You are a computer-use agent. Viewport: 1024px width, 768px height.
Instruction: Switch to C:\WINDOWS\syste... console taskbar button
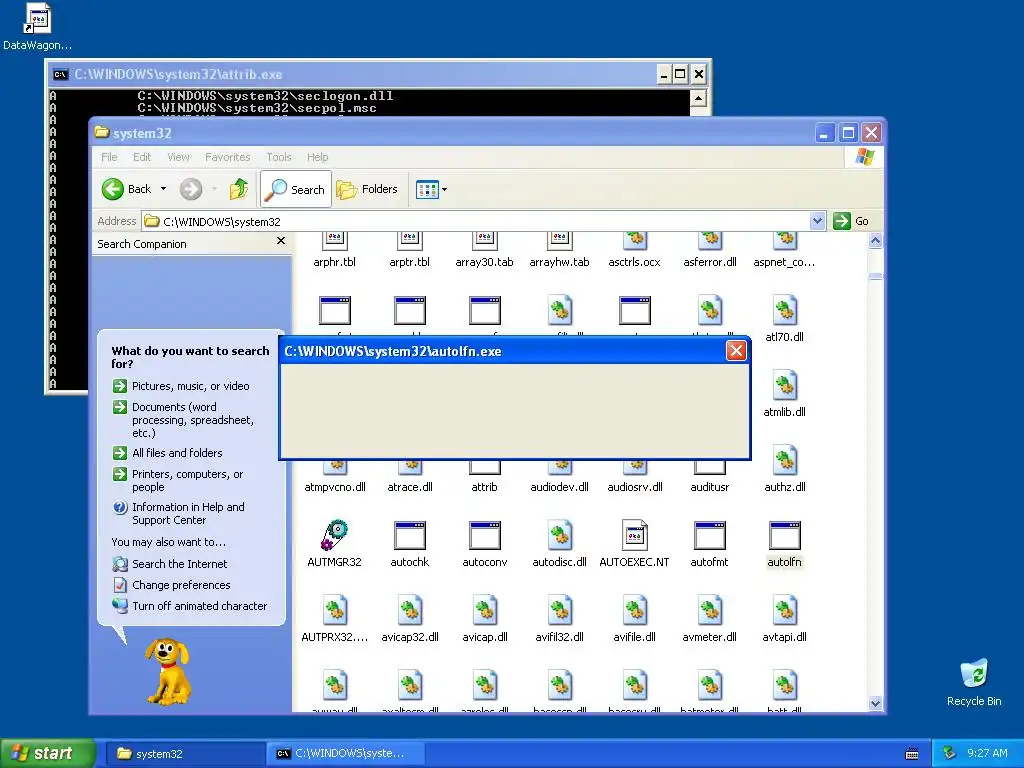[345, 754]
